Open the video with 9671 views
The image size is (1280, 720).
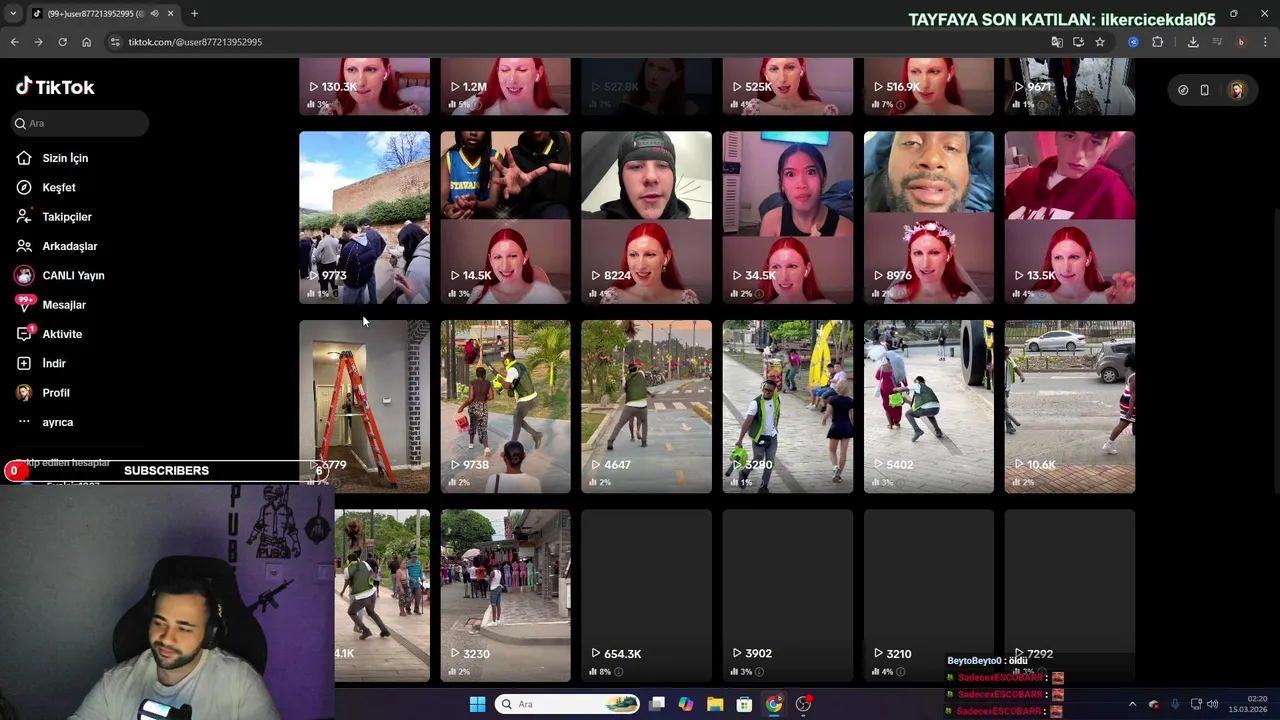[x=1070, y=86]
